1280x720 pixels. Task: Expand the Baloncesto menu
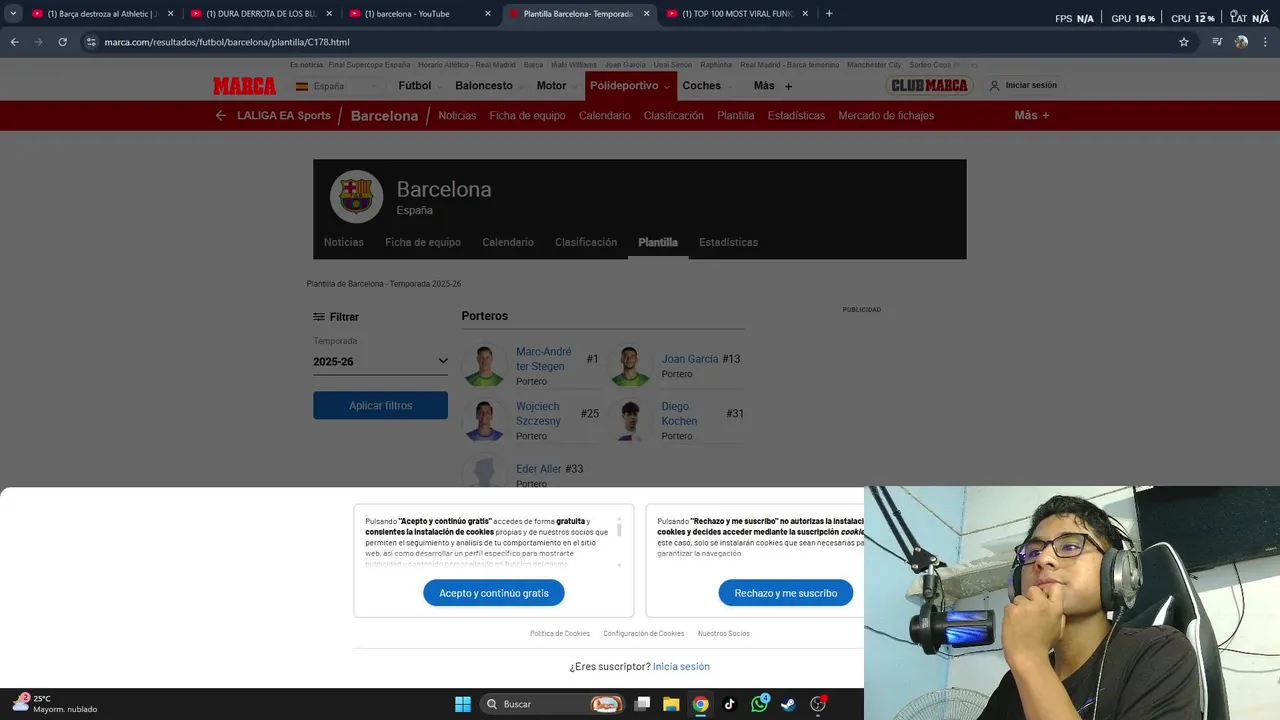point(489,86)
